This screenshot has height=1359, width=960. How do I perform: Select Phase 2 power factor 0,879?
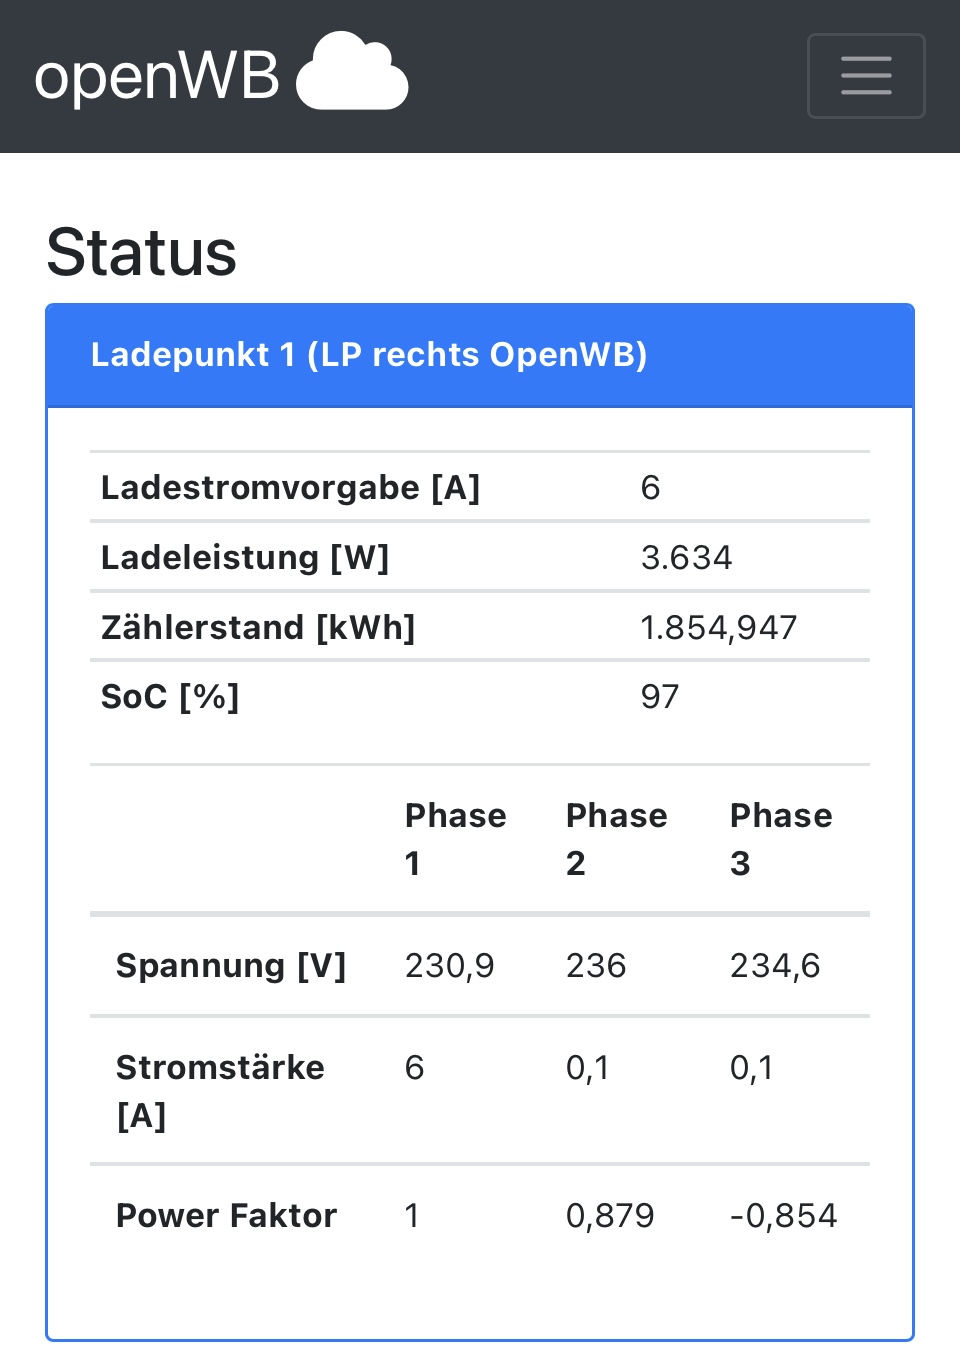coord(610,1216)
